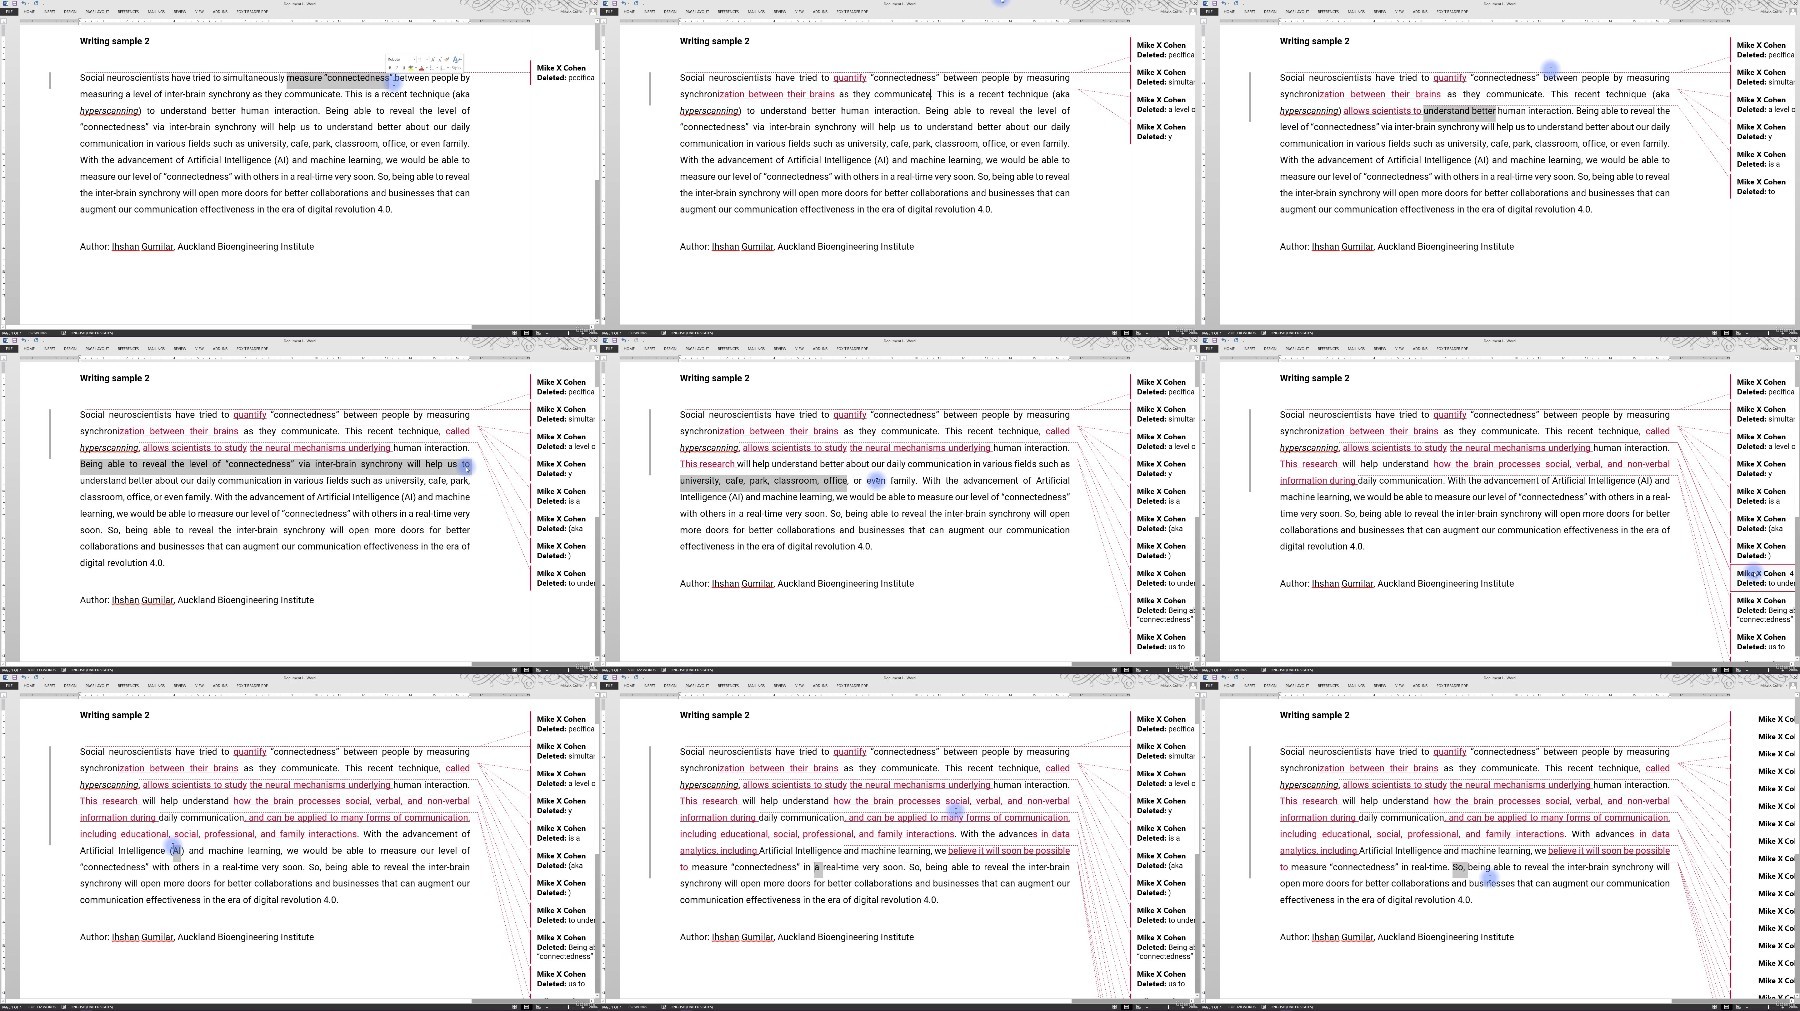Select Web Layout view icon, top-left window status bar
Screen dimensions: 1800x1011
(538, 333)
